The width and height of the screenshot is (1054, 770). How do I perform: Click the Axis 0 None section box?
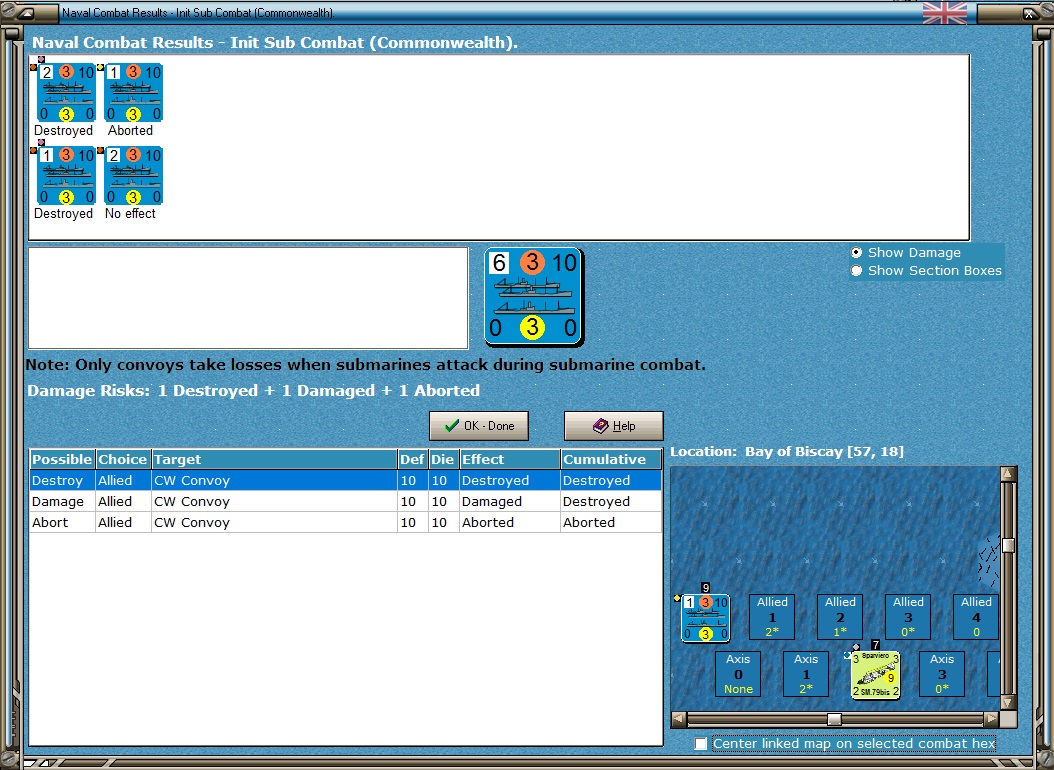(738, 673)
